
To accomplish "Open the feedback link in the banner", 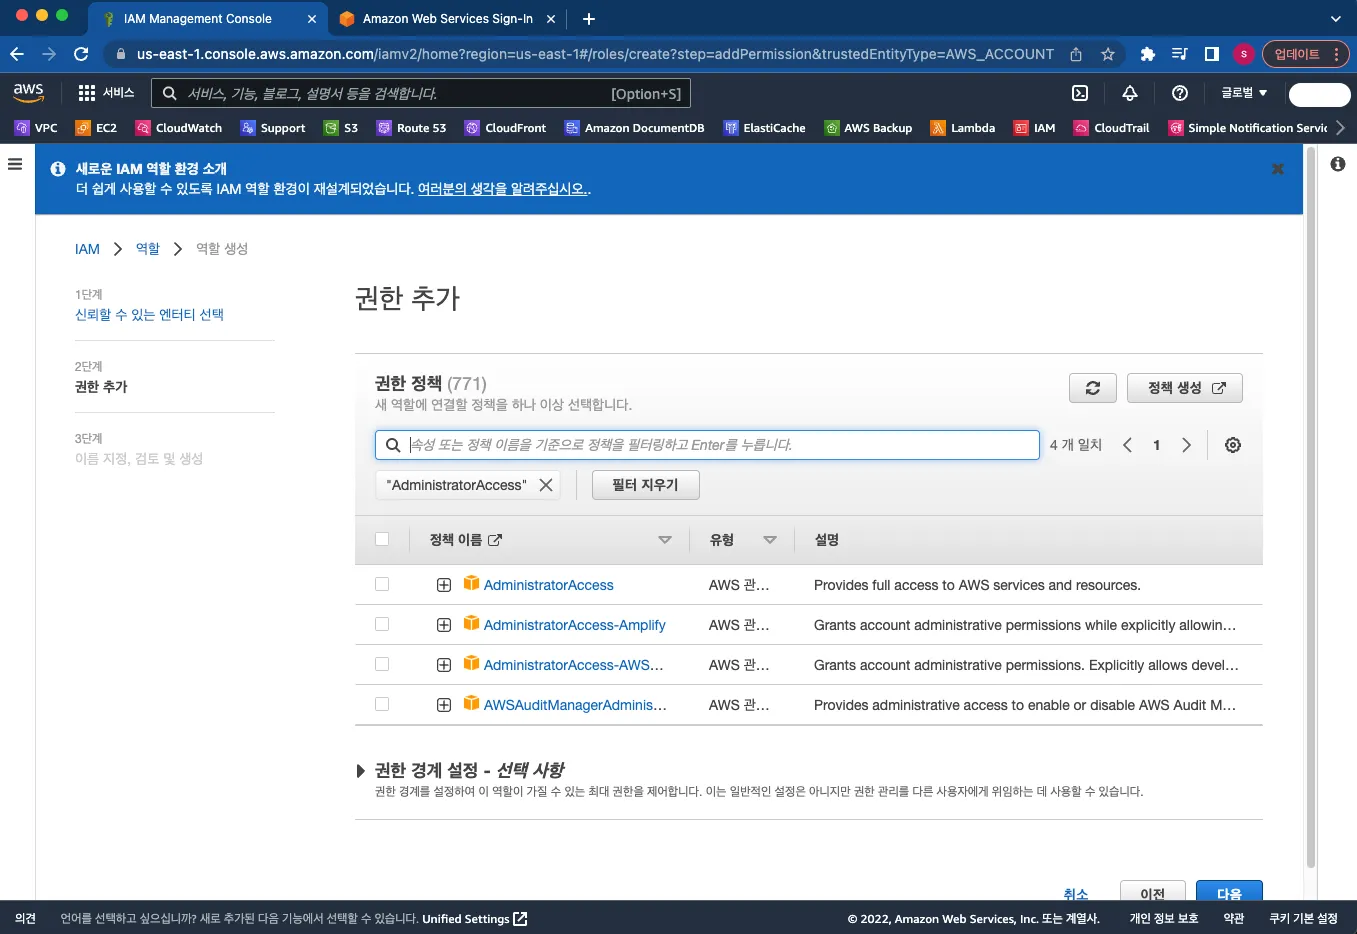I will point(503,188).
